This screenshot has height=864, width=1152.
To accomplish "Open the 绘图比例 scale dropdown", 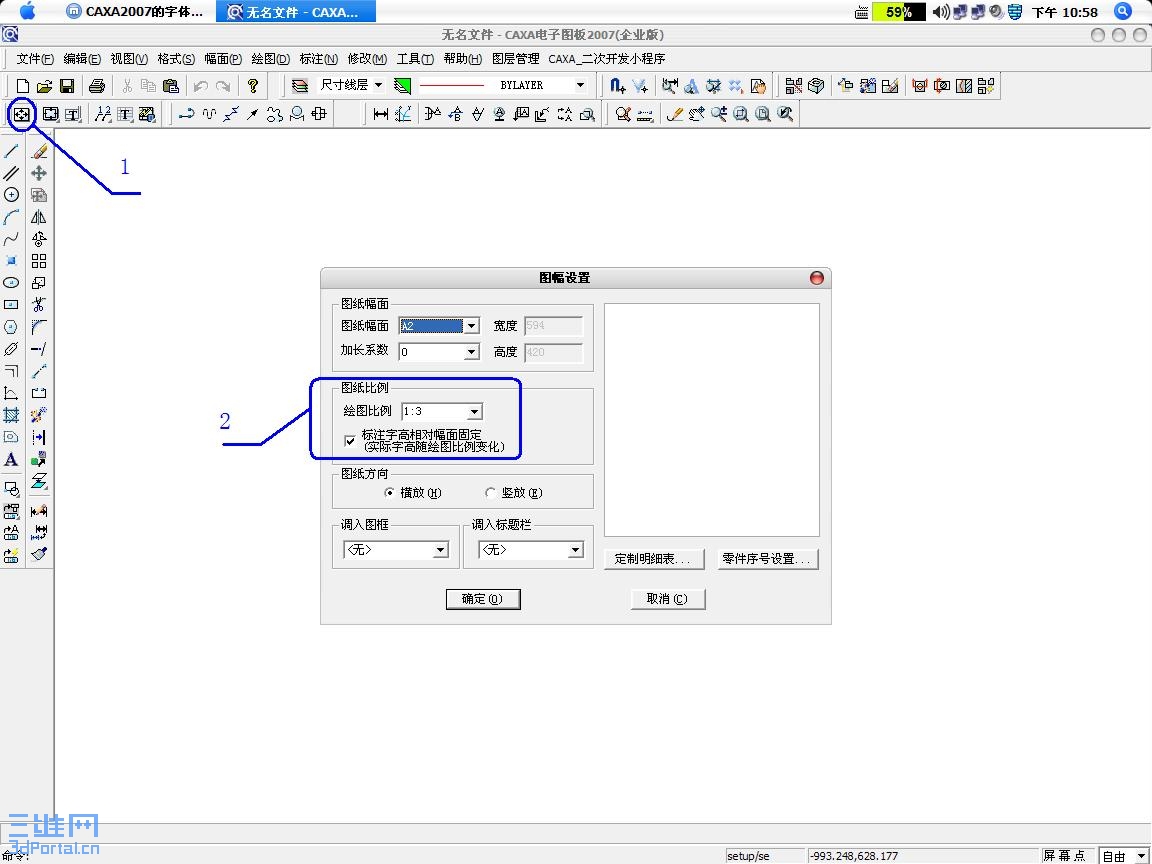I will click(475, 411).
